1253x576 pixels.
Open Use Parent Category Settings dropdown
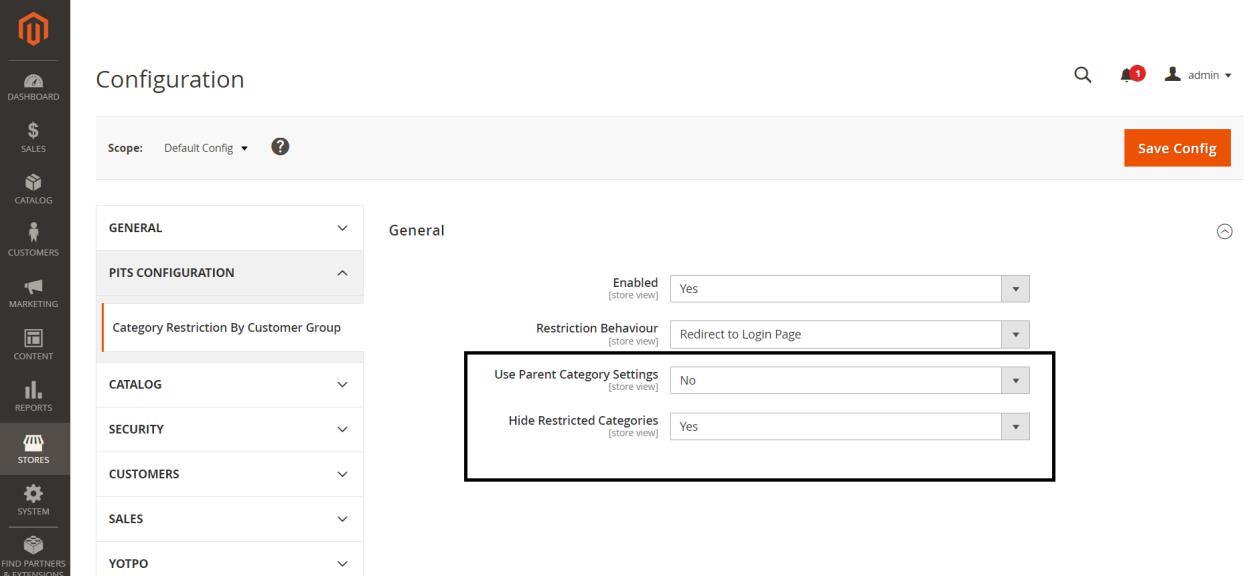pyautogui.click(x=849, y=380)
